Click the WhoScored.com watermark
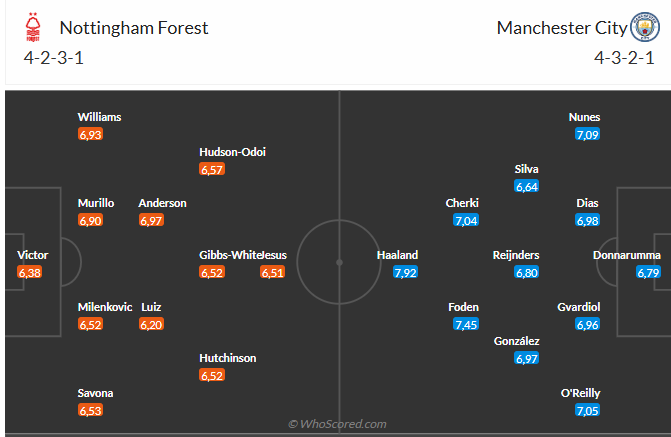 pos(337,424)
